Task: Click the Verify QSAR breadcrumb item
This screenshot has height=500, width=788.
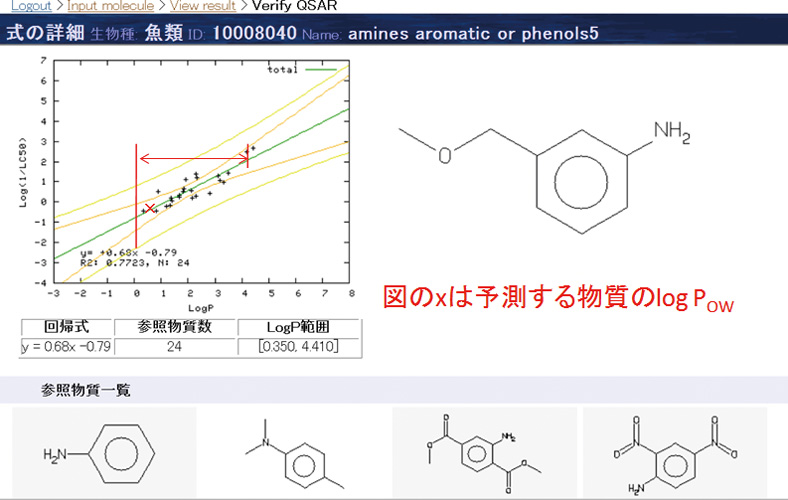Action: [294, 6]
